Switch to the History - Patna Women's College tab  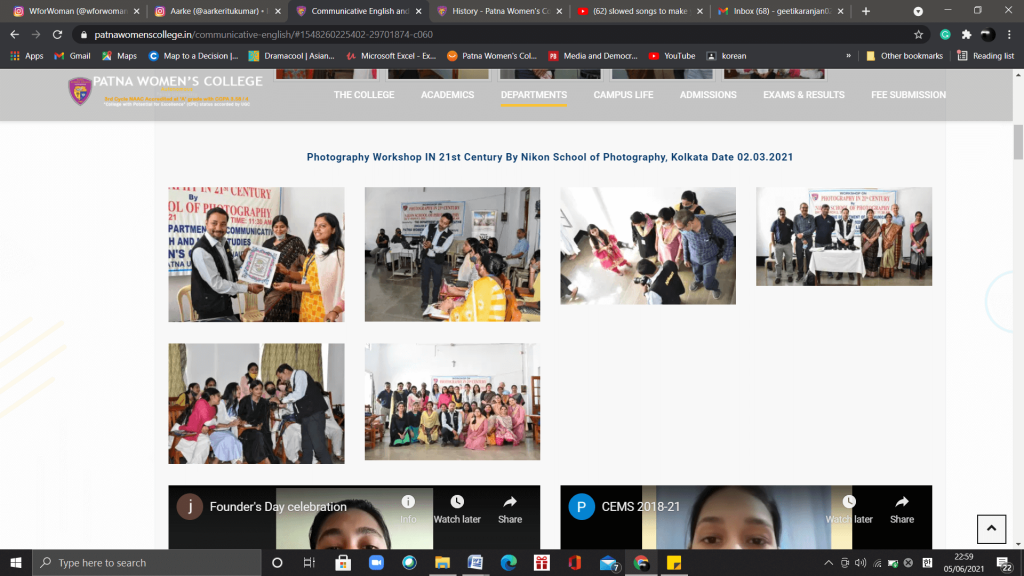(x=494, y=11)
